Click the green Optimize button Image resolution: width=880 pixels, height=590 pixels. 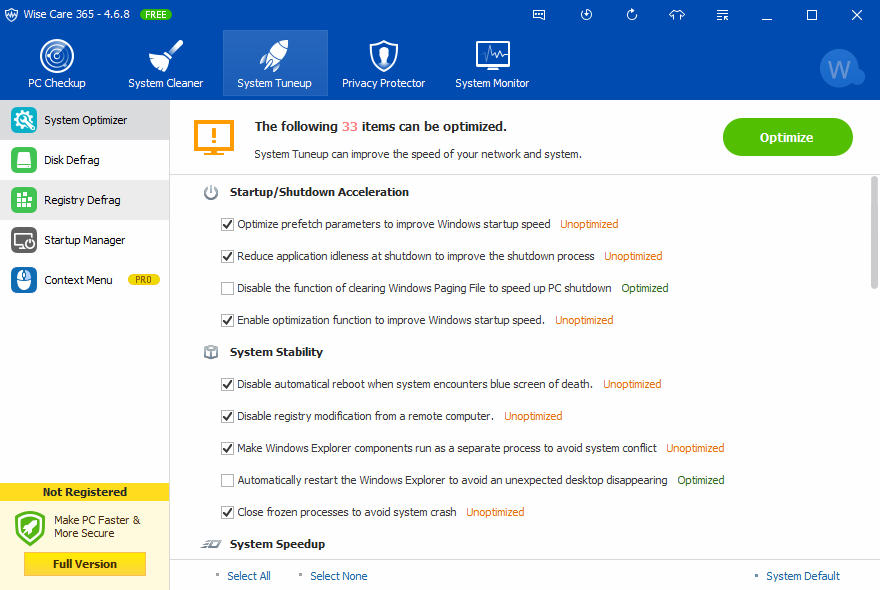(x=787, y=137)
